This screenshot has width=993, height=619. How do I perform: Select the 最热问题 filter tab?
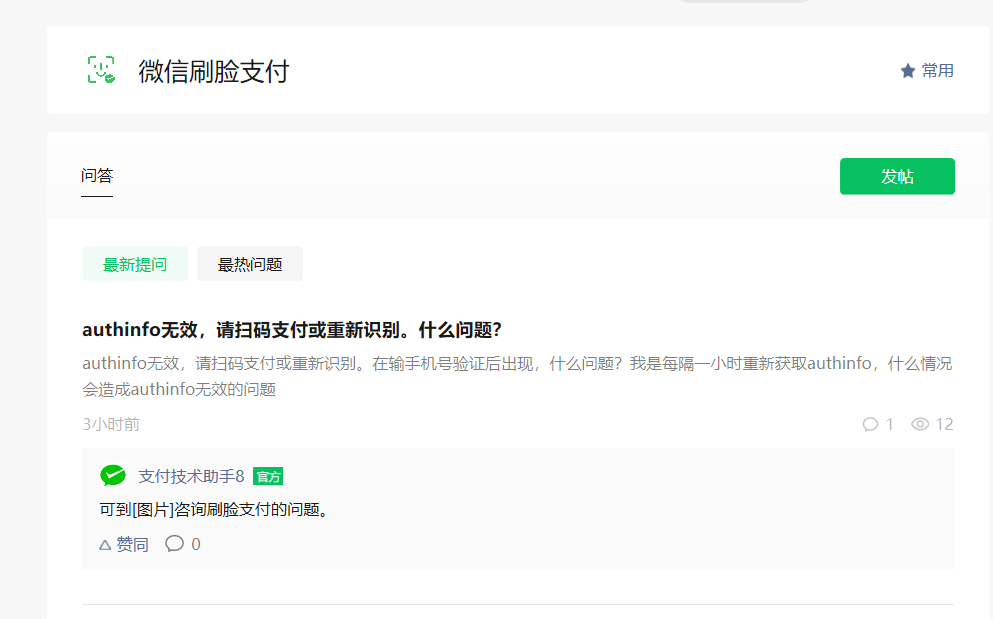(x=250, y=264)
